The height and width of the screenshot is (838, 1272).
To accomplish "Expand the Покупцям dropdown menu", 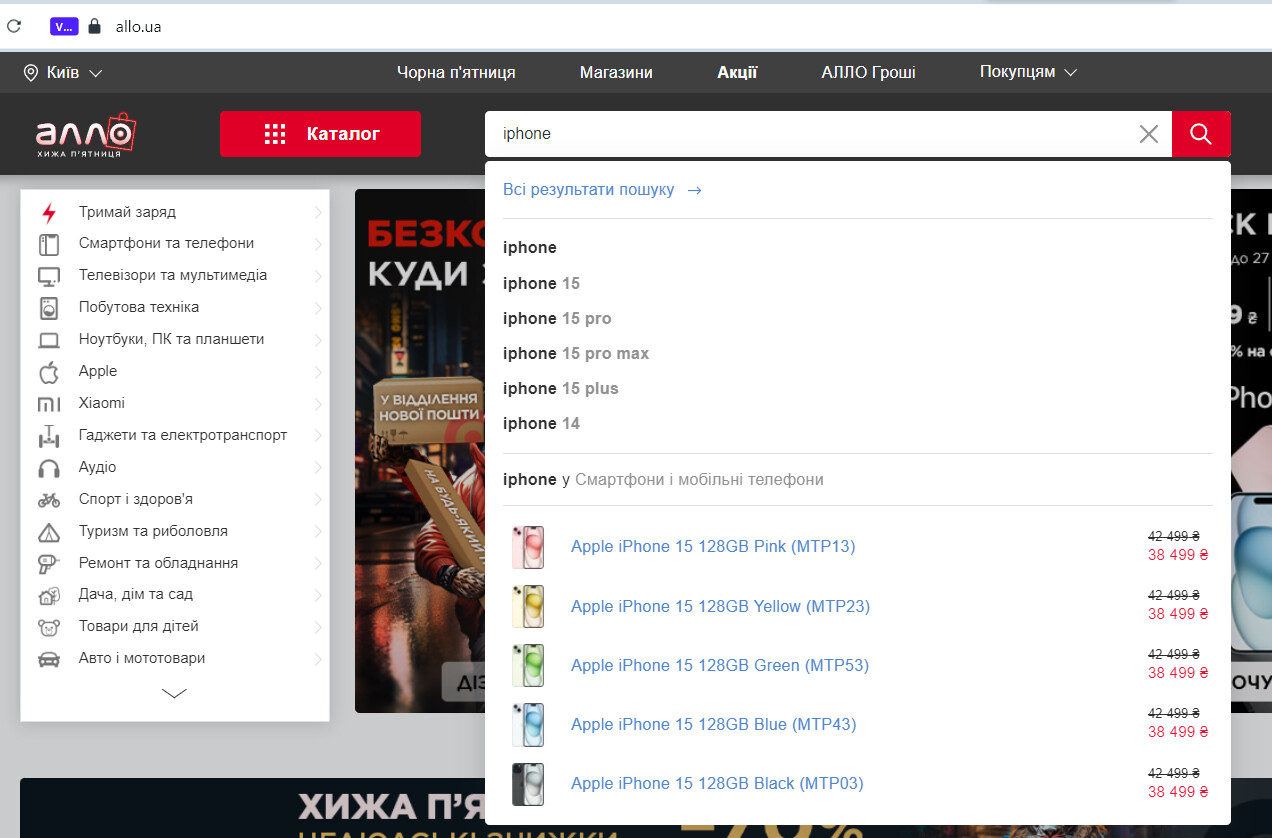I will pyautogui.click(x=1028, y=72).
